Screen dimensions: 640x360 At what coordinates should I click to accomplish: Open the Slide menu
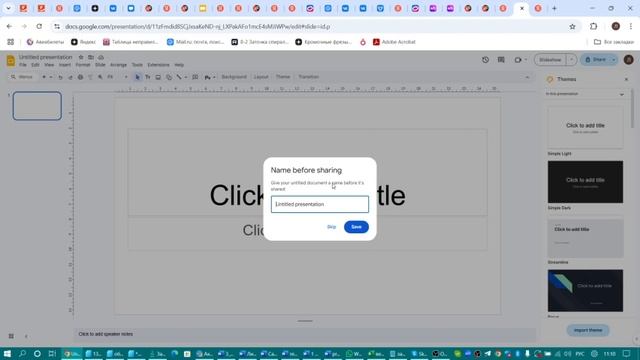100,65
